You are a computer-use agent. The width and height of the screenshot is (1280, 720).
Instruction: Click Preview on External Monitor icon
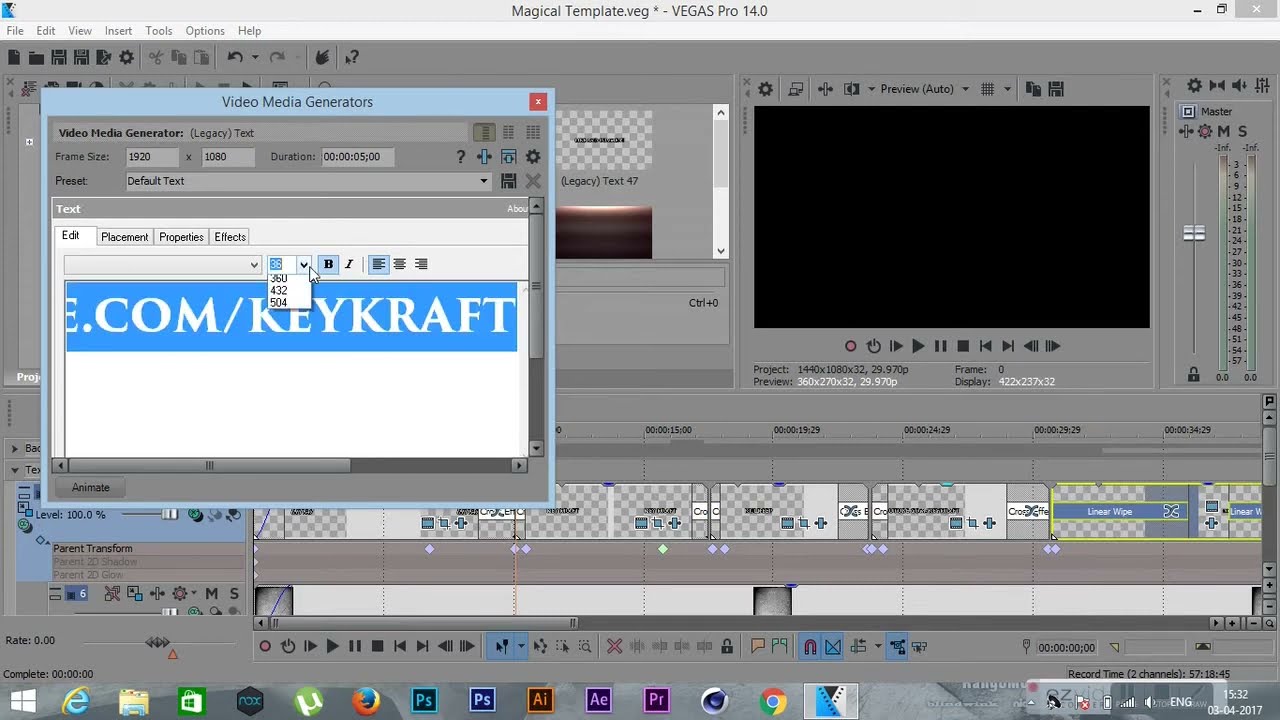(796, 89)
